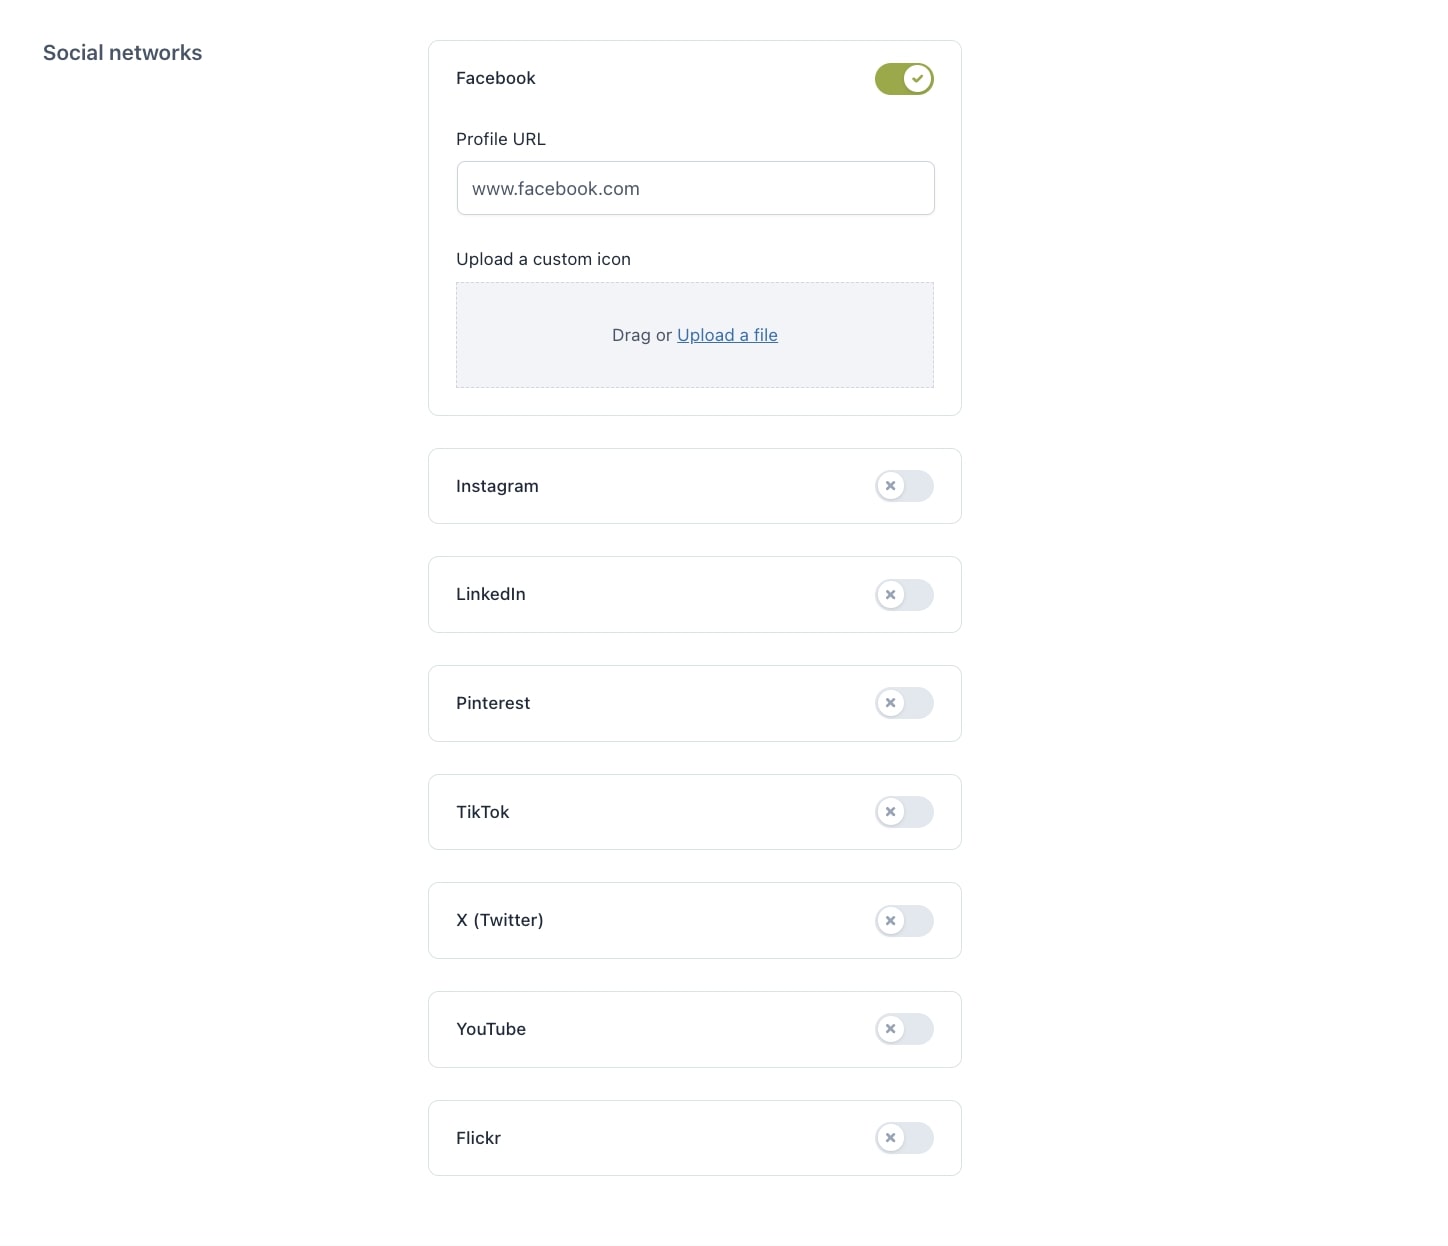Click the YouTube label text

491,1029
